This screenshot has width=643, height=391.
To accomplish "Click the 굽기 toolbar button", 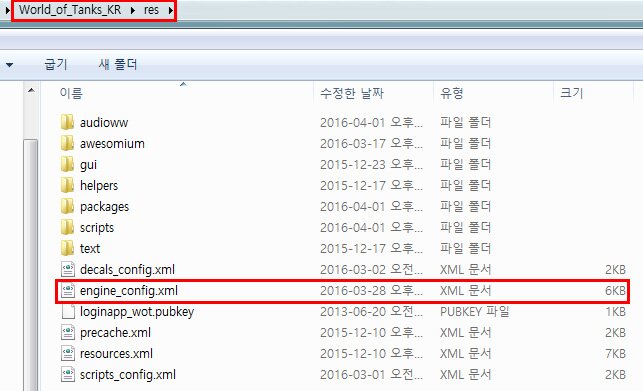I will [55, 64].
